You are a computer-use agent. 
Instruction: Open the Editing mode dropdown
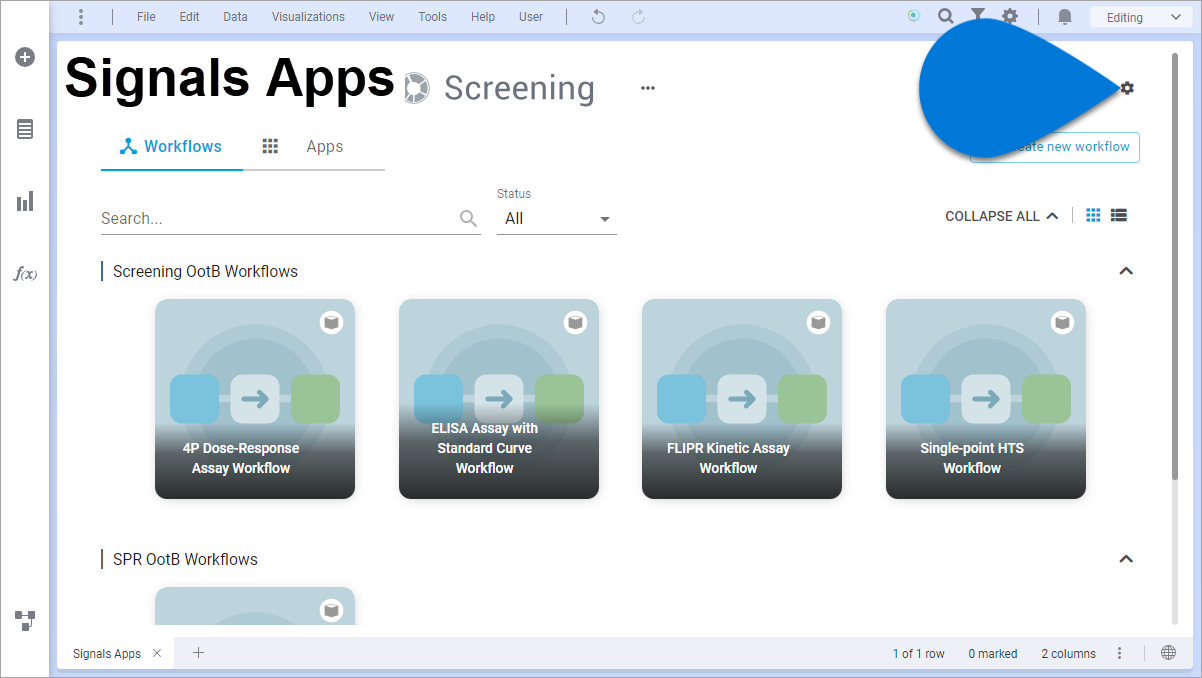click(x=1139, y=17)
